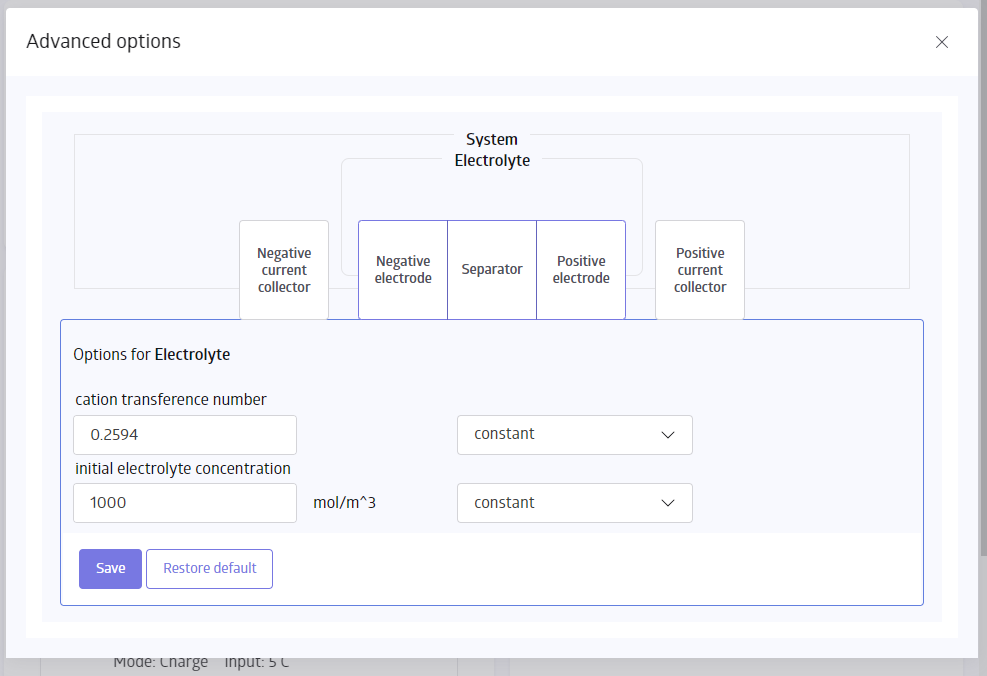Select the Positive current collector component

tap(699, 269)
